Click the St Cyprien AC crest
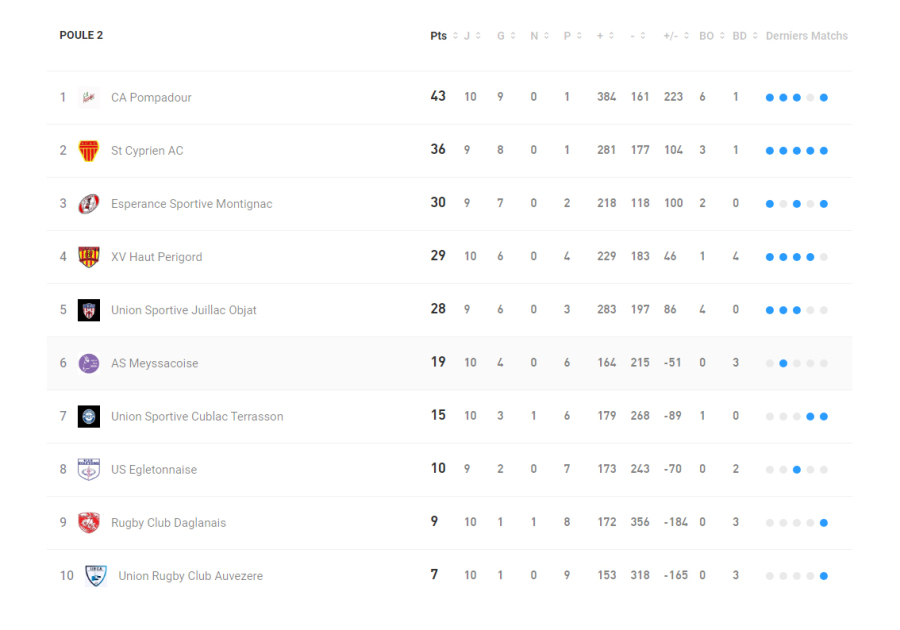Screen dimensions: 900x630 pyautogui.click(x=89, y=150)
